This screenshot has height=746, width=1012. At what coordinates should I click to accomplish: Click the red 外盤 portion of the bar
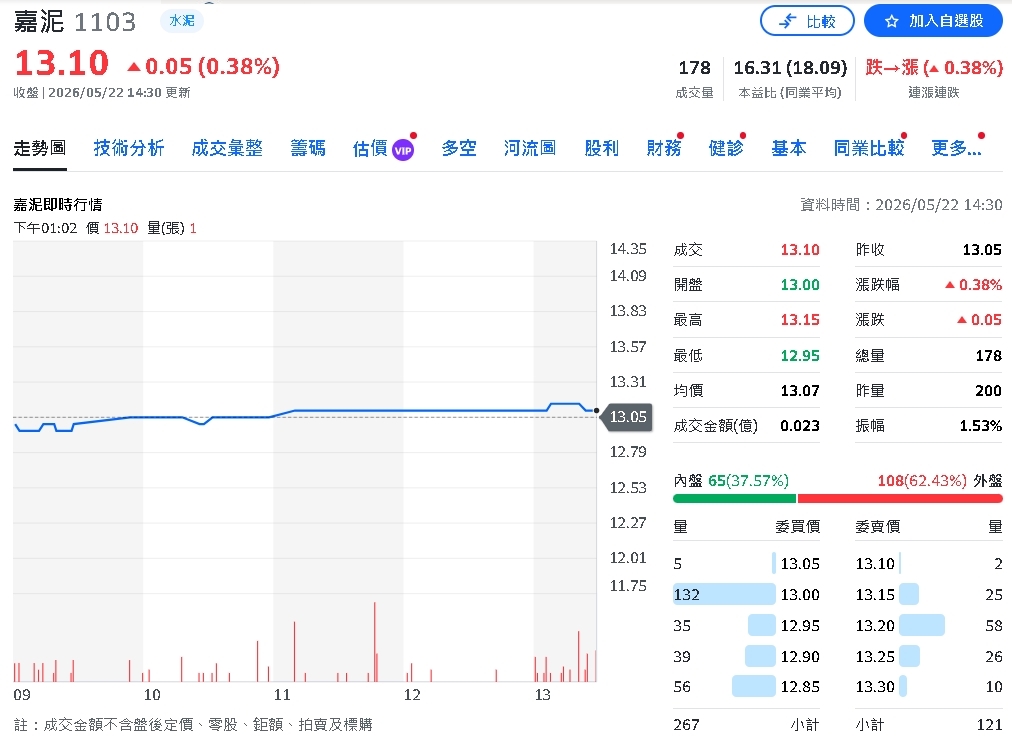coord(900,498)
